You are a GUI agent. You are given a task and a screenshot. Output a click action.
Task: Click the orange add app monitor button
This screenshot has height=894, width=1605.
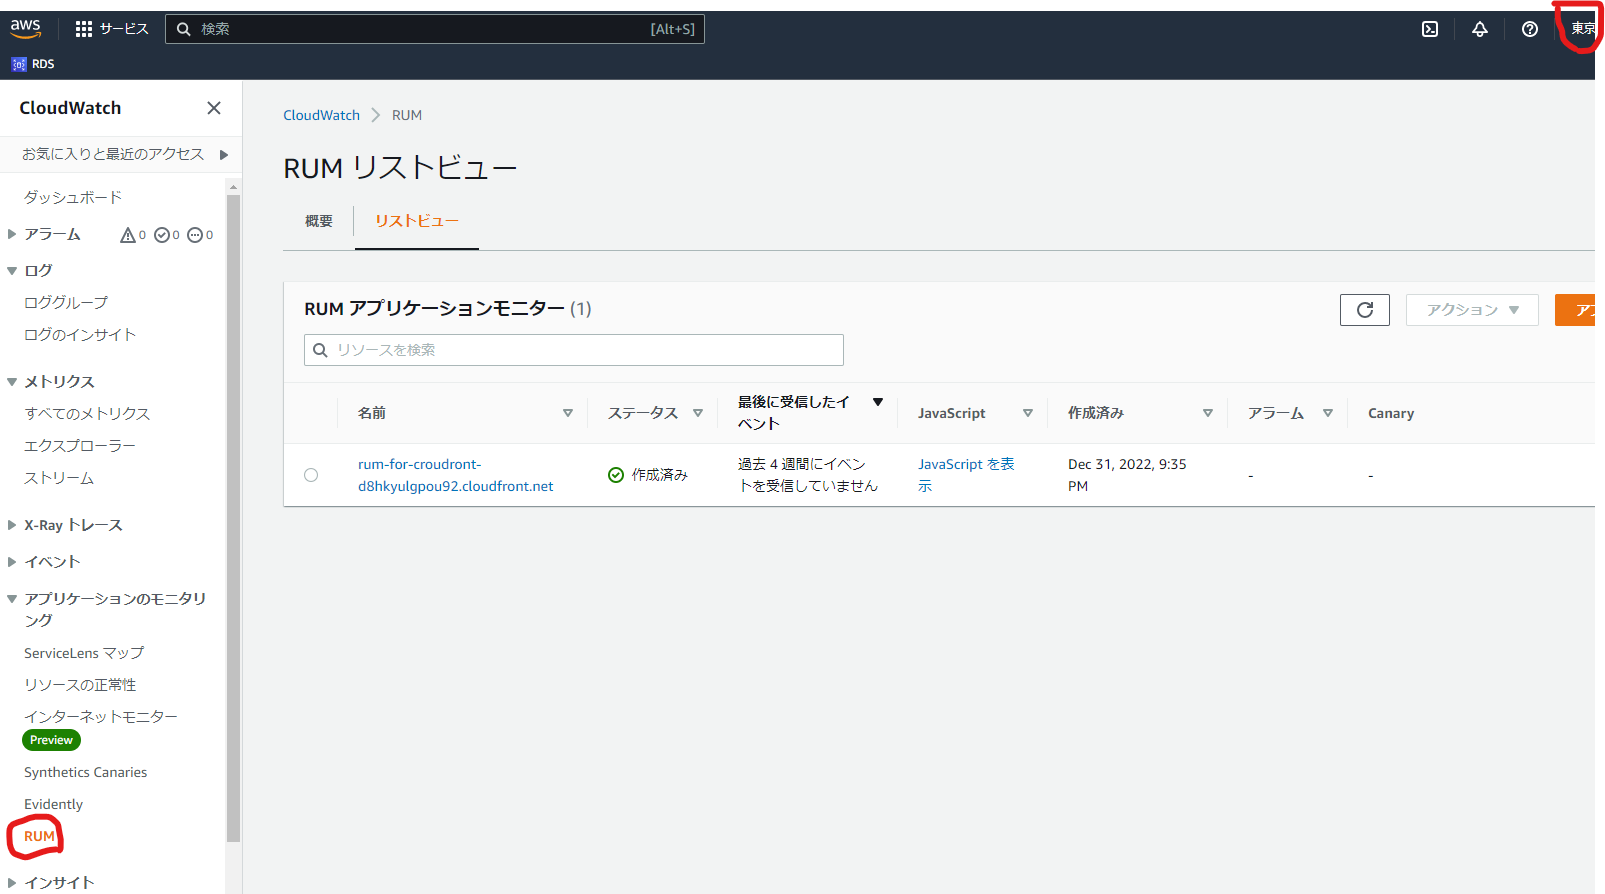[1576, 310]
